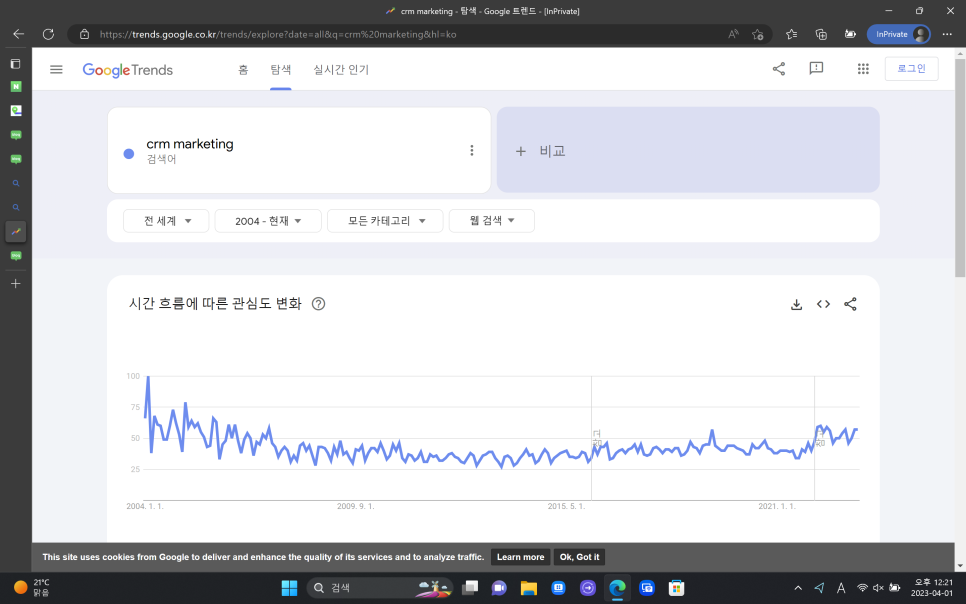Select the active Google Trends vertical tab

coord(16,232)
